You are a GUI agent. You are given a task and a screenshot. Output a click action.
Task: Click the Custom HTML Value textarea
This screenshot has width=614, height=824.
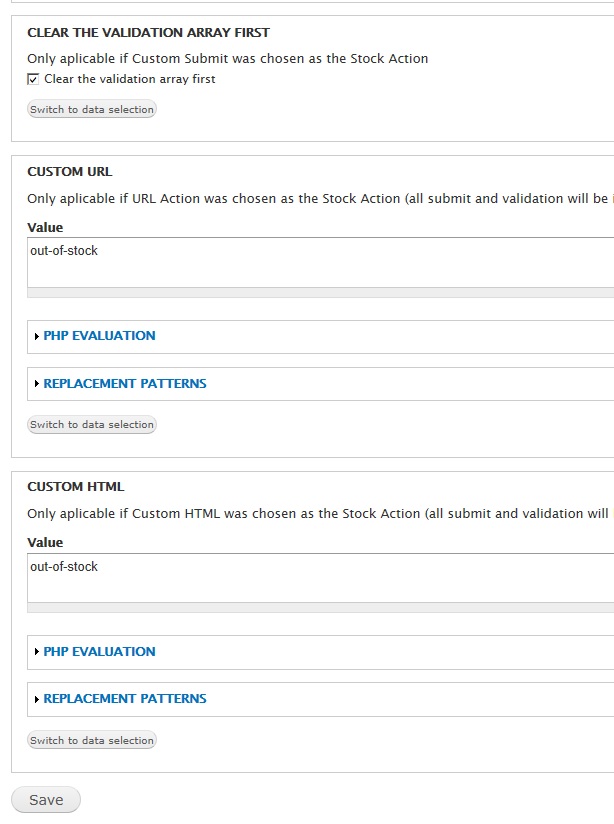300,580
